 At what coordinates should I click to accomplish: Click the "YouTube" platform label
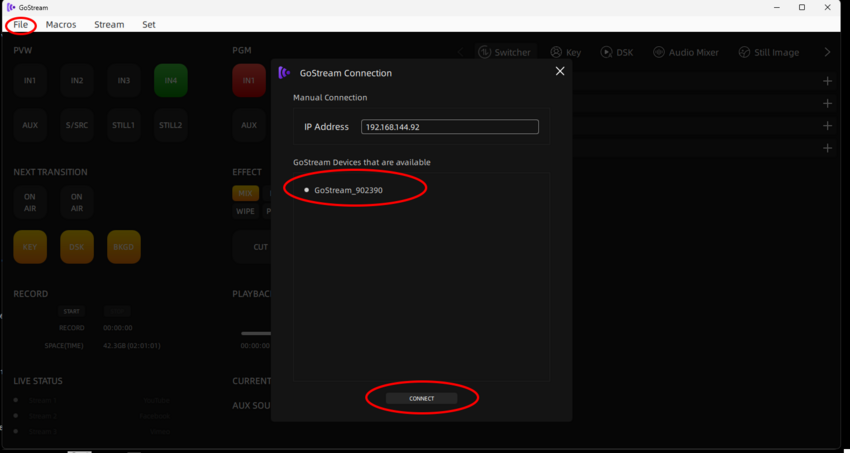coord(157,400)
